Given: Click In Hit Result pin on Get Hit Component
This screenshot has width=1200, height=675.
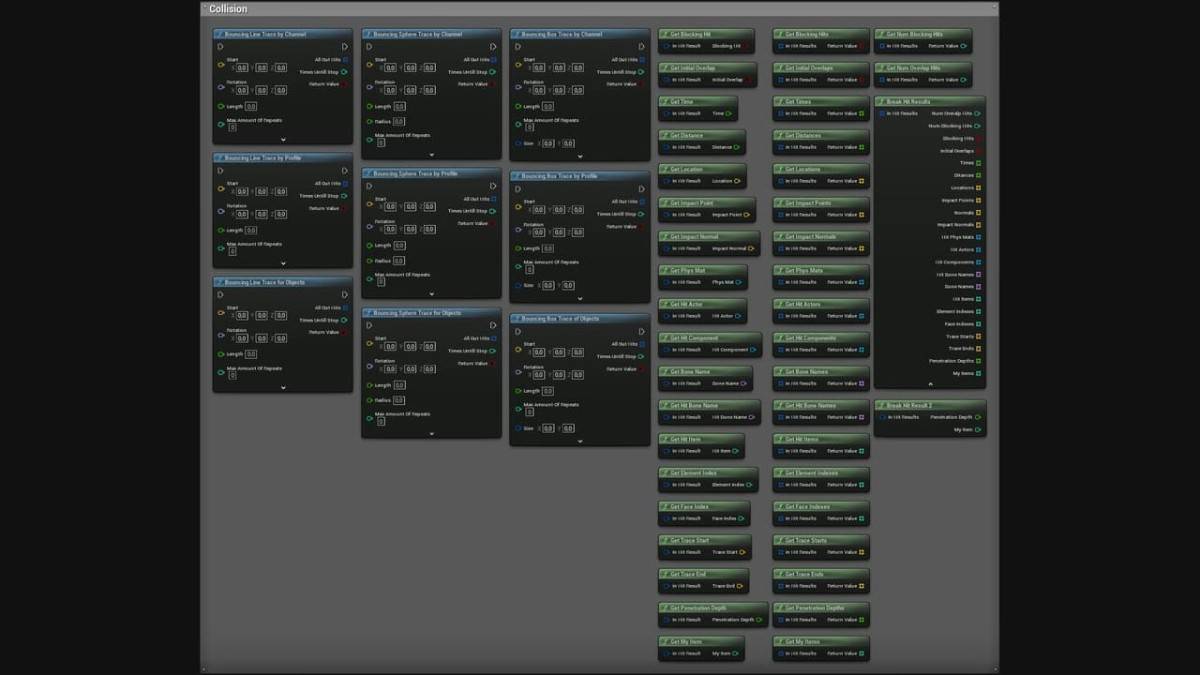Looking at the screenshot, I should pos(666,350).
